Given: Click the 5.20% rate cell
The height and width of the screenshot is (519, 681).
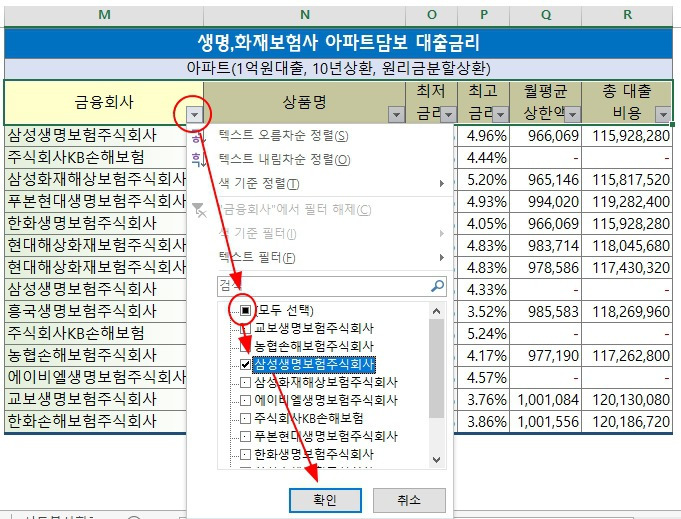Looking at the screenshot, I should (483, 179).
